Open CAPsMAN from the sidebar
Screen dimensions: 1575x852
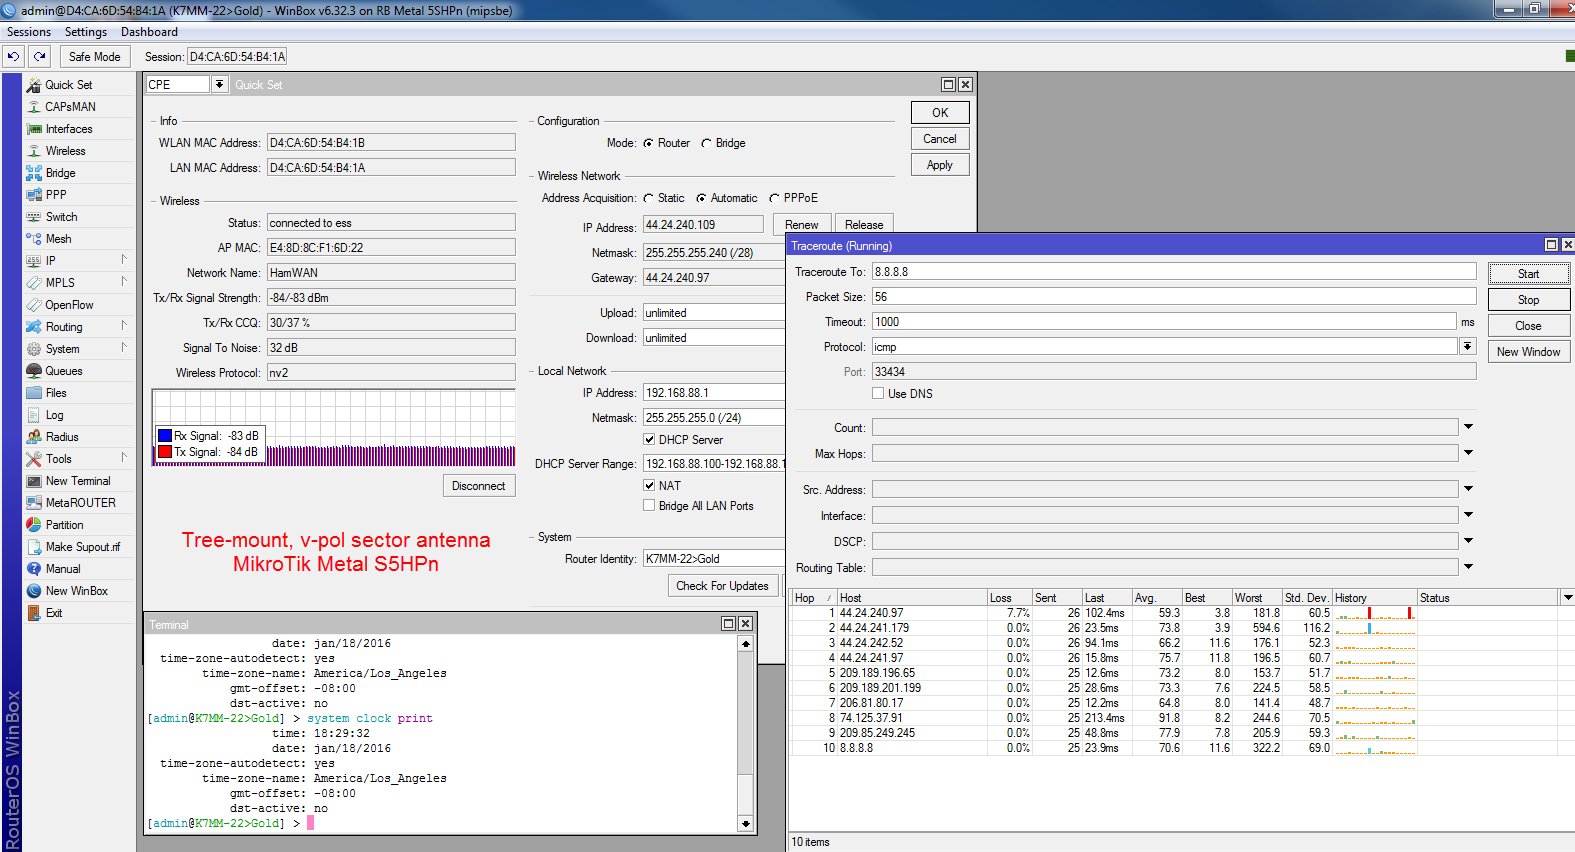pyautogui.click(x=70, y=107)
